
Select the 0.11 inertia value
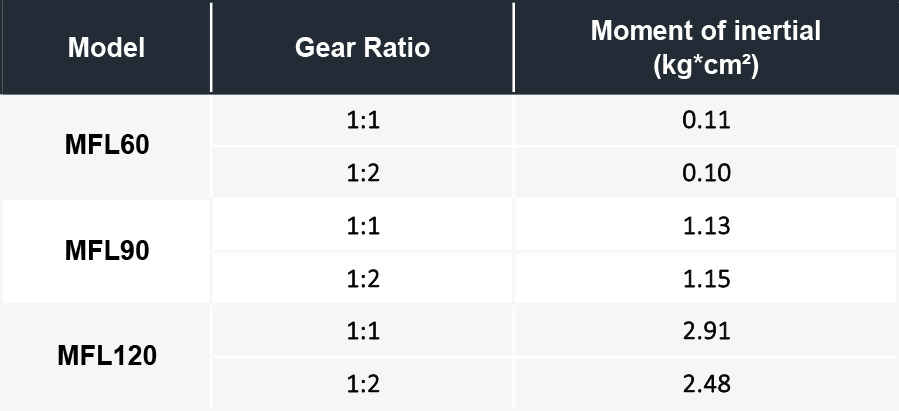click(x=707, y=120)
